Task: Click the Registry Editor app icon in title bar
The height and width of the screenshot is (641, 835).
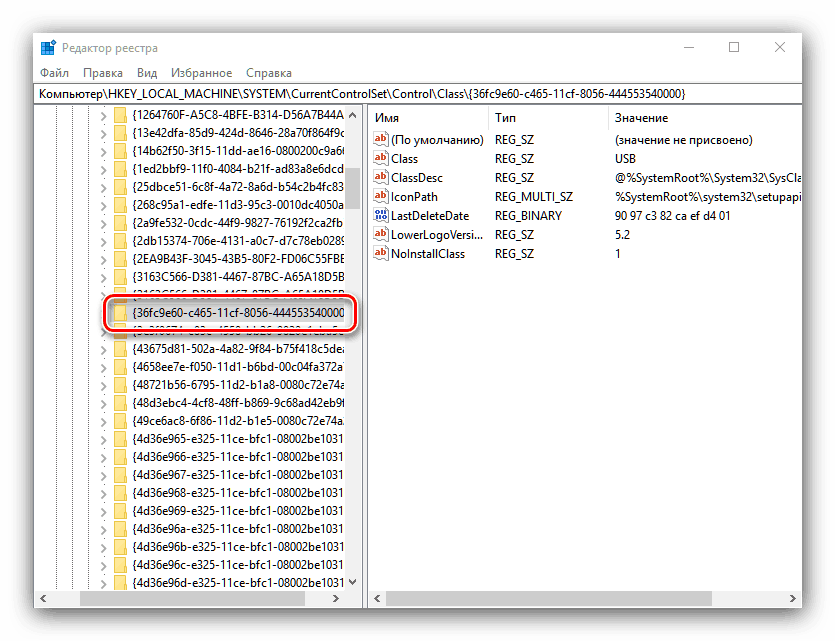Action: click(48, 47)
